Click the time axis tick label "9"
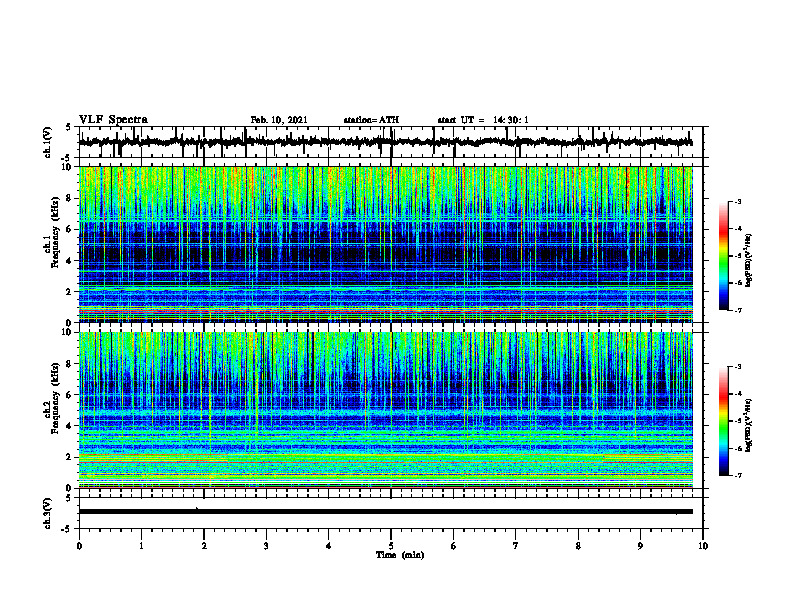 tap(640, 546)
